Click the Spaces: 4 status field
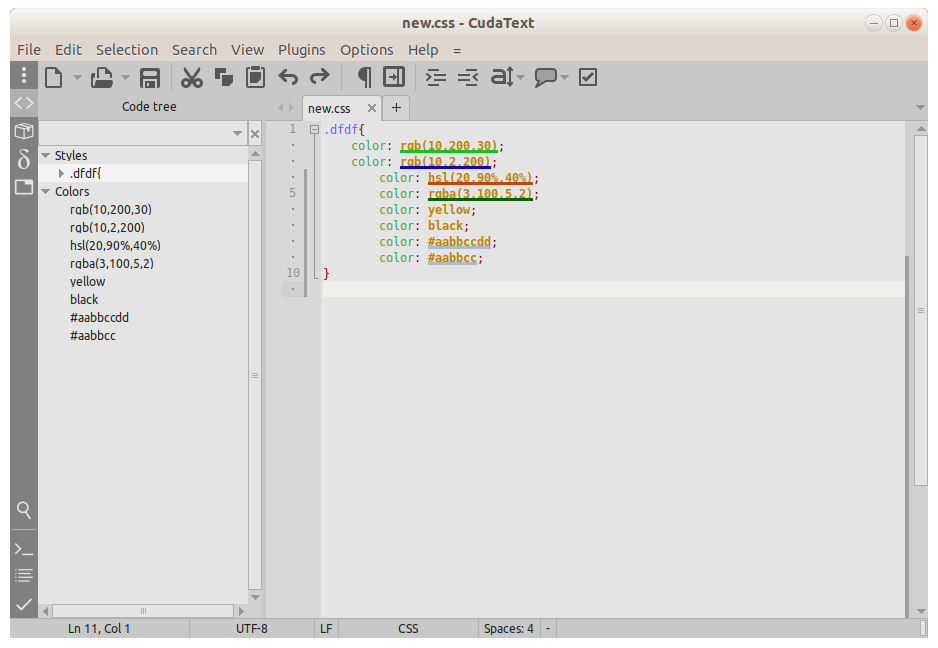The height and width of the screenshot is (648, 938). click(508, 629)
